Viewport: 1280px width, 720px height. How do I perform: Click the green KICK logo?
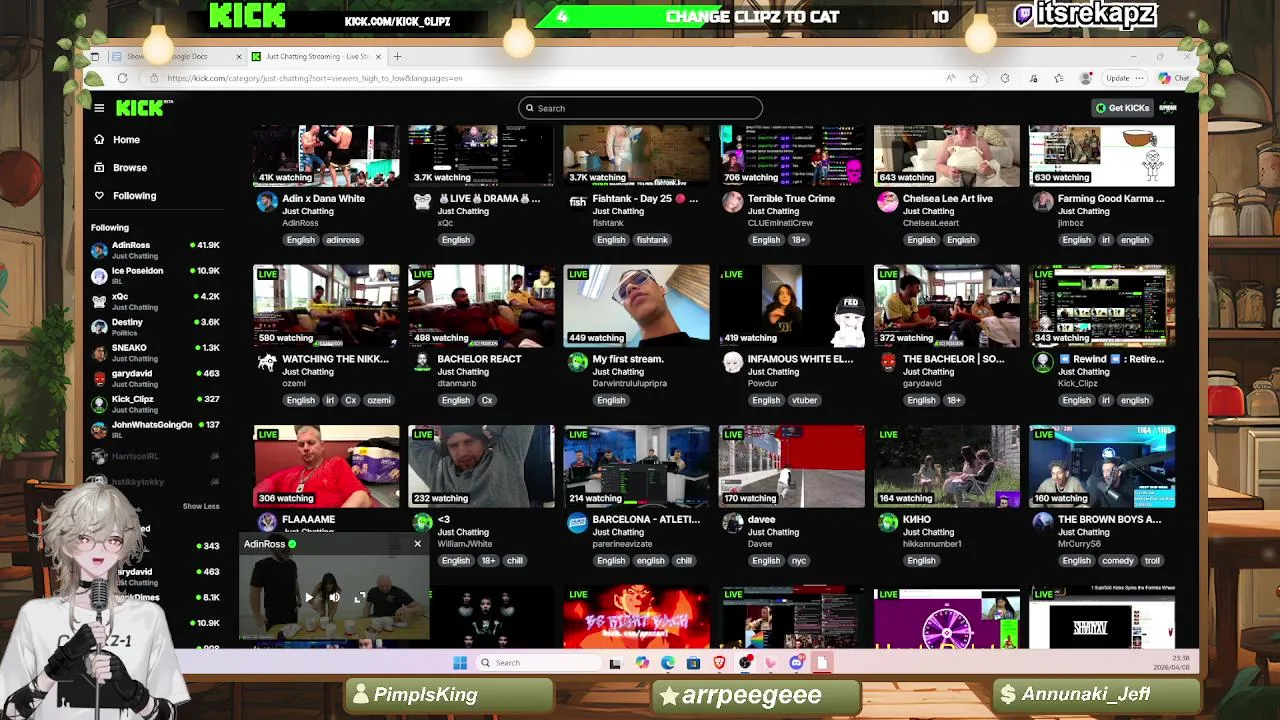139,108
